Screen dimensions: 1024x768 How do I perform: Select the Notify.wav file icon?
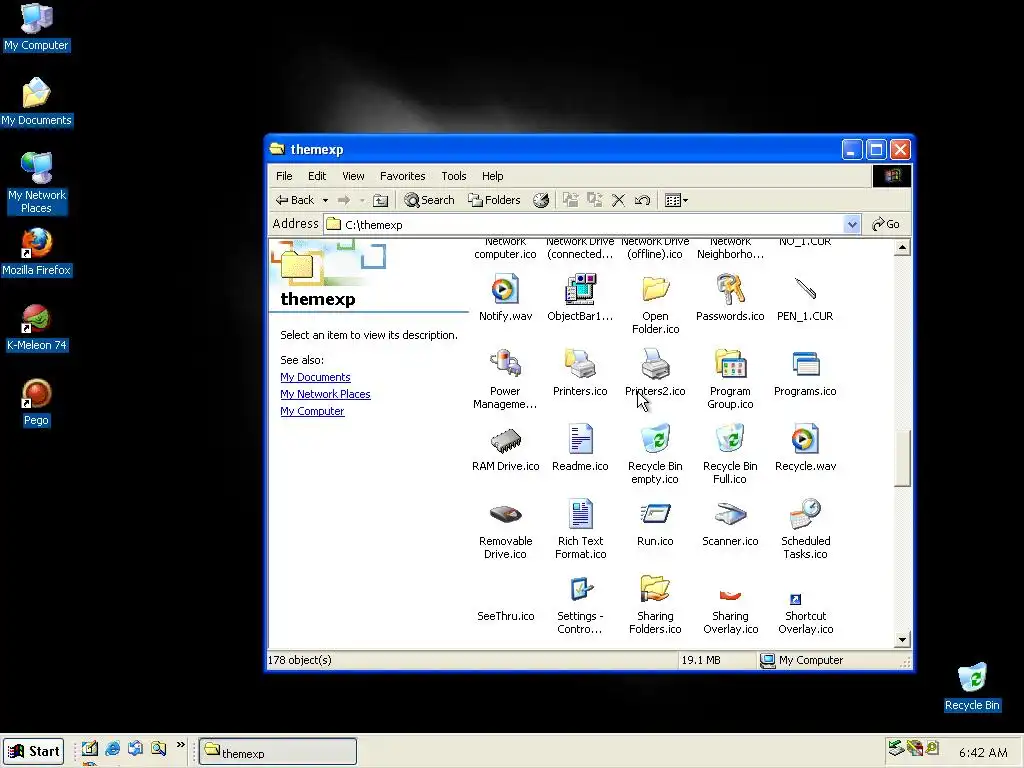pos(505,289)
